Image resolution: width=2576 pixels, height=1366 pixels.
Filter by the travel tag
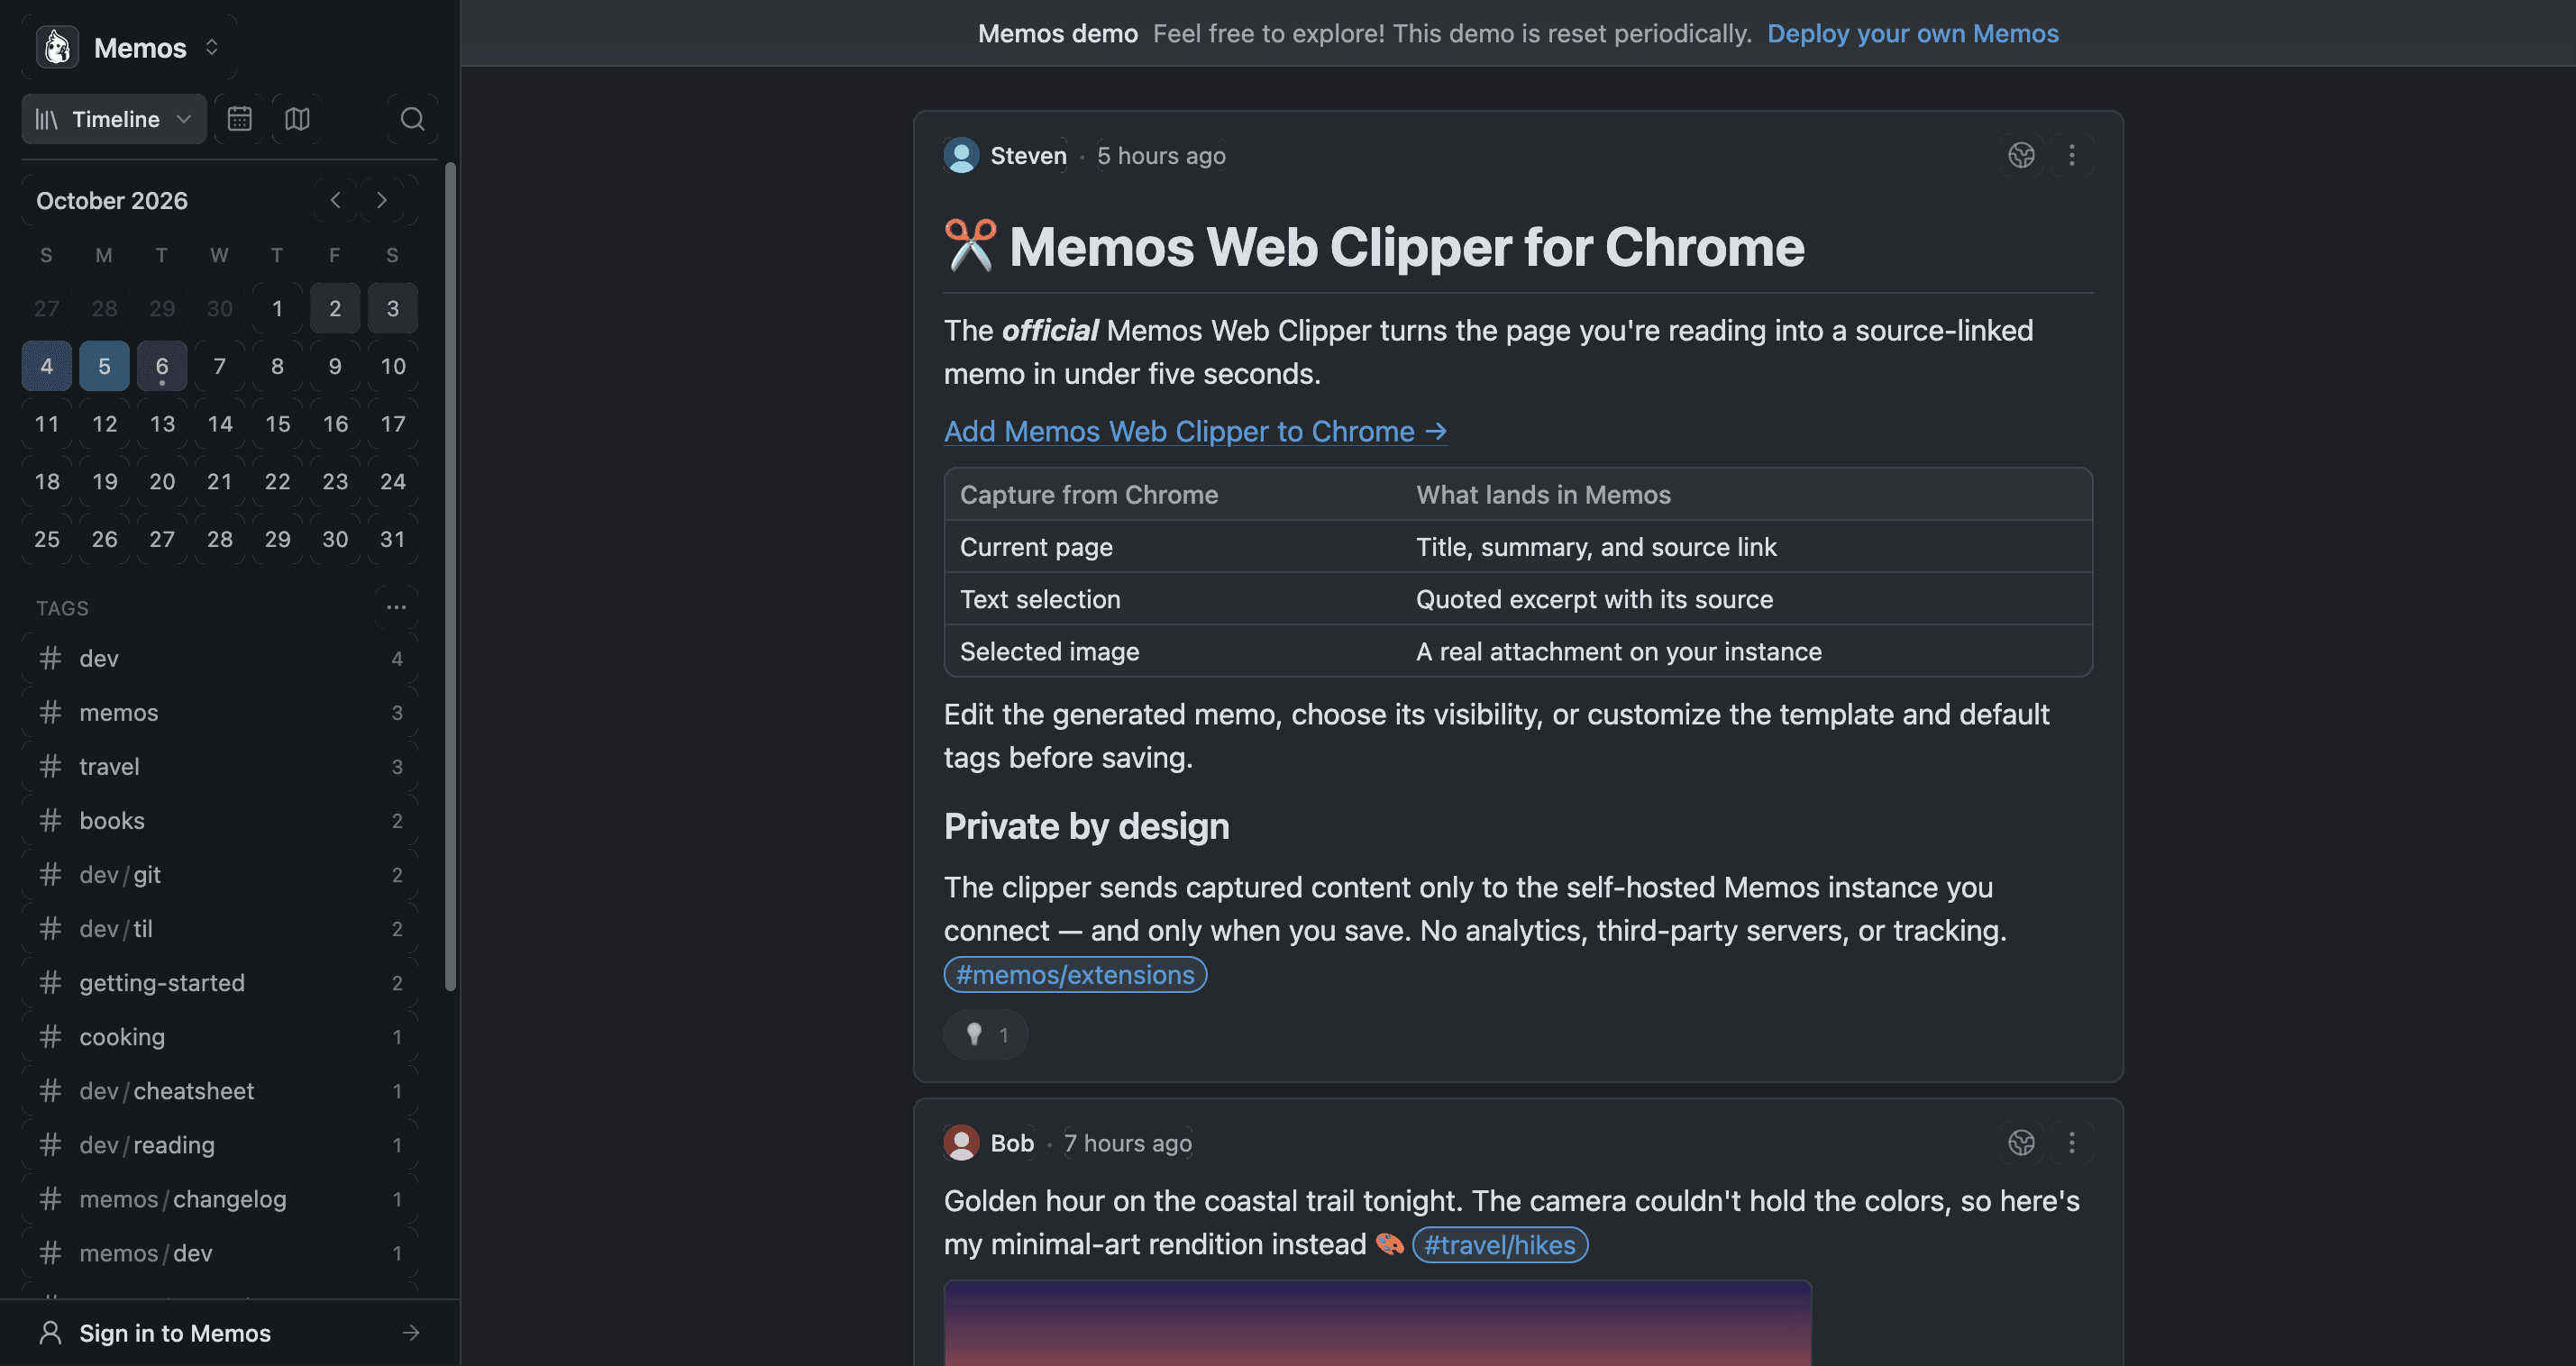[220, 766]
